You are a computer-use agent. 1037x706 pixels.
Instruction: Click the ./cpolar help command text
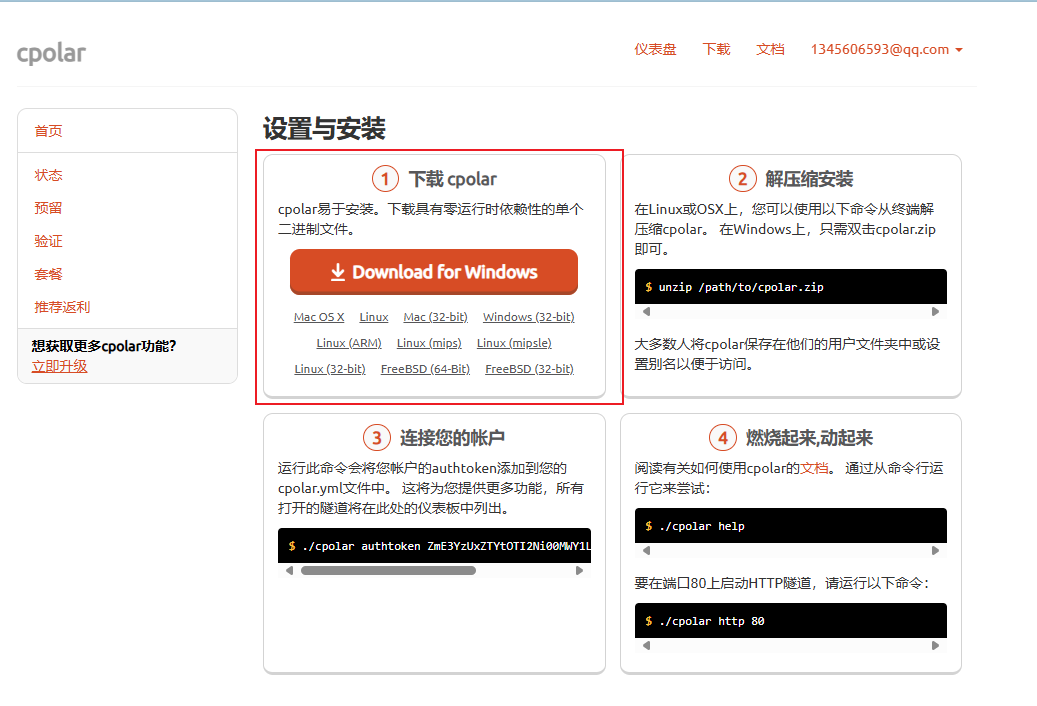702,526
